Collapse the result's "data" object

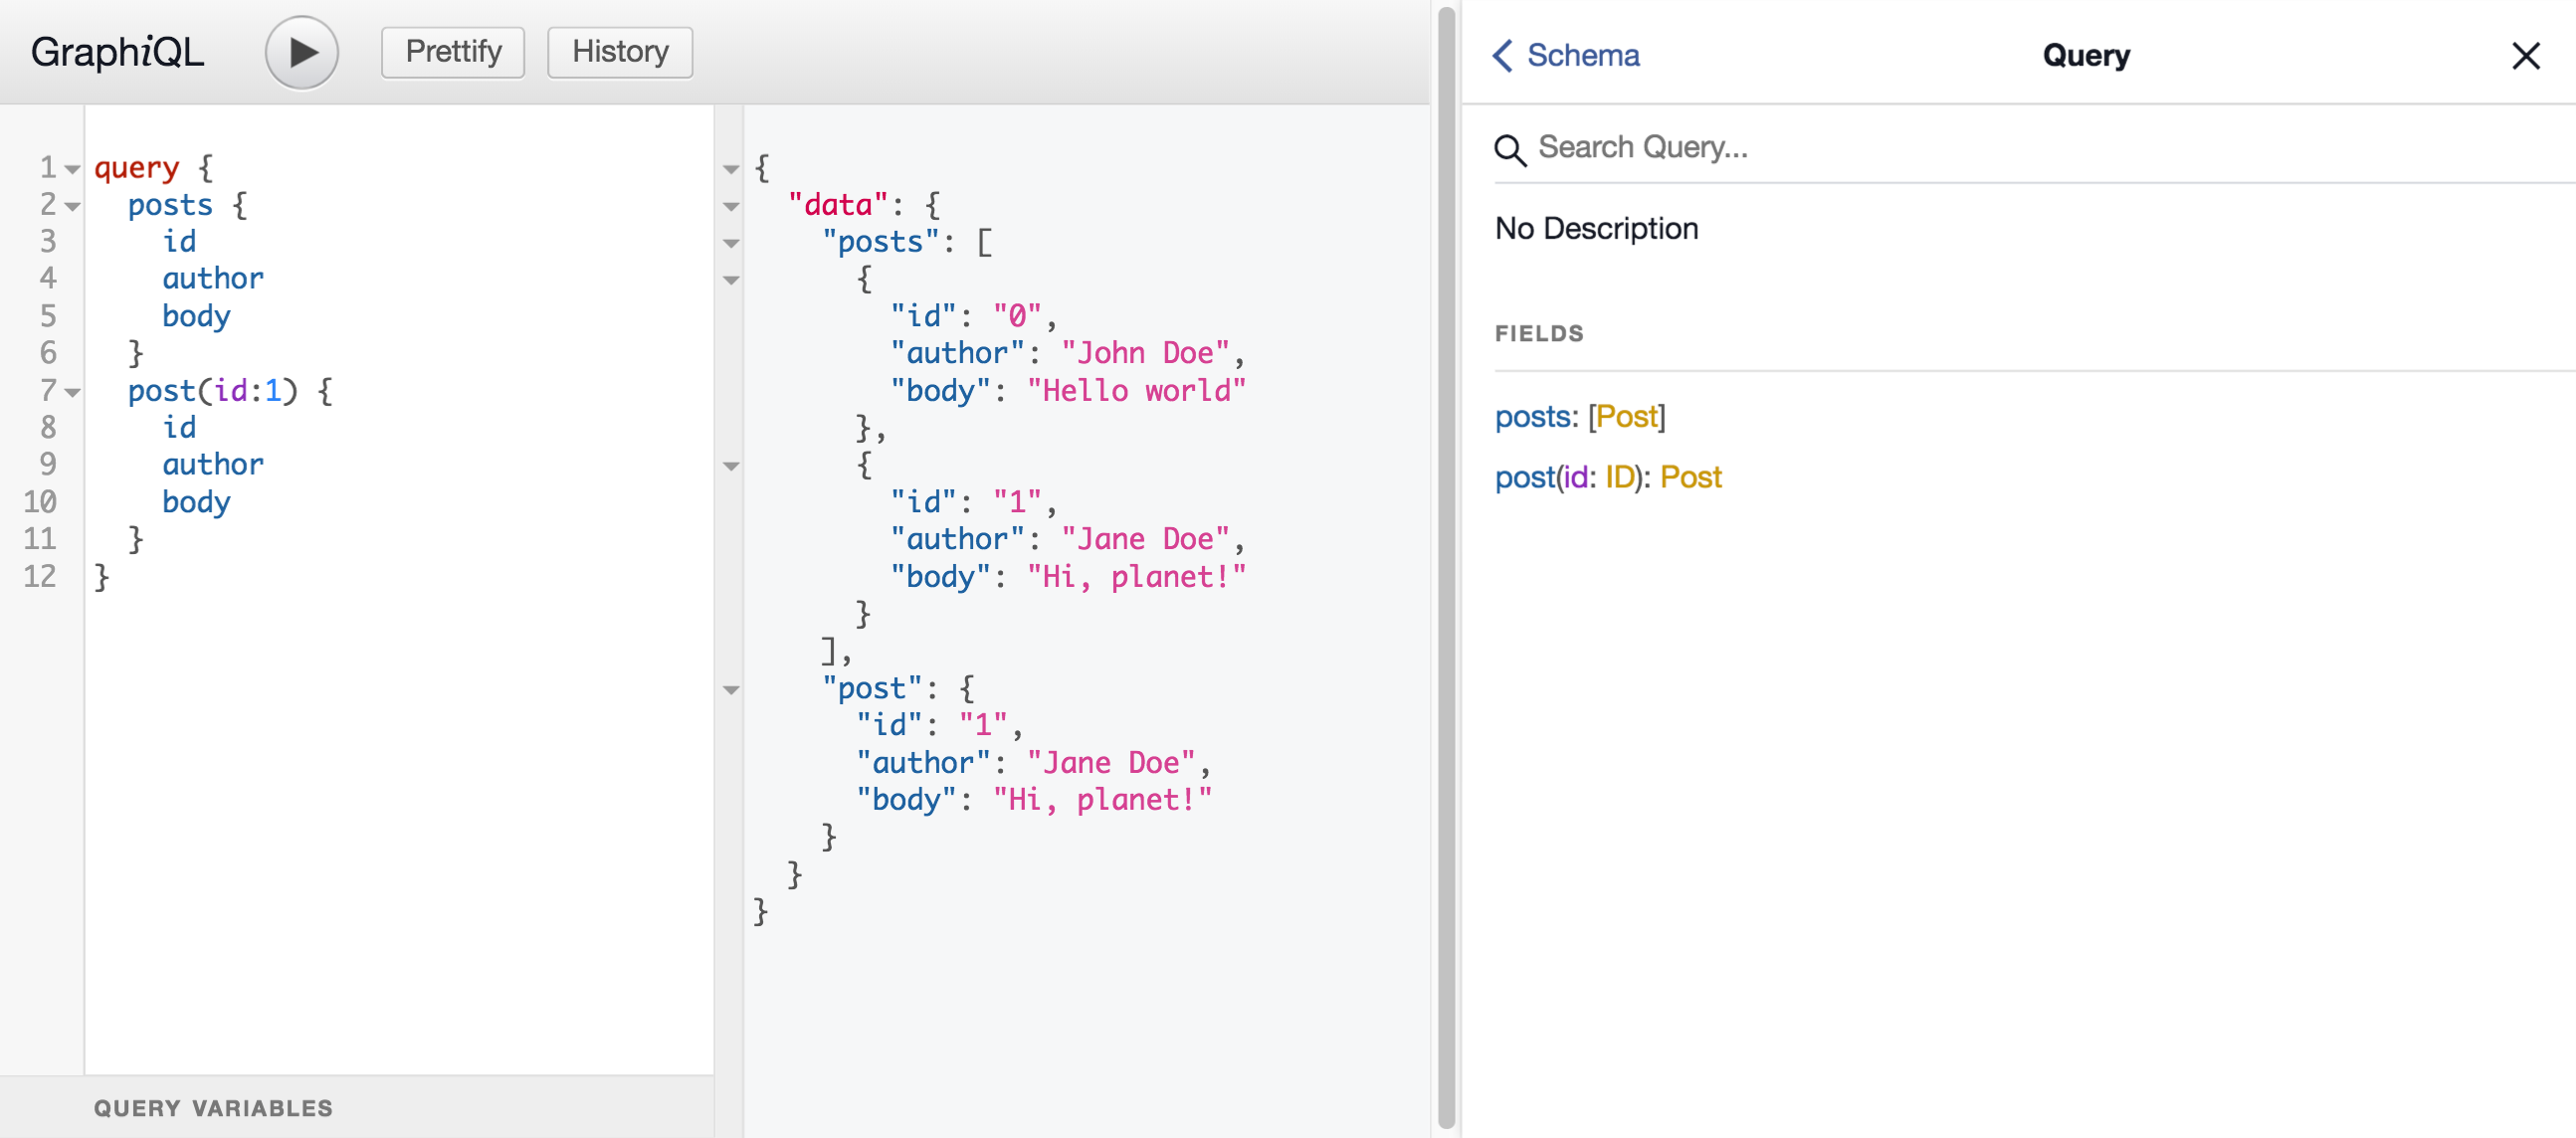tap(731, 206)
